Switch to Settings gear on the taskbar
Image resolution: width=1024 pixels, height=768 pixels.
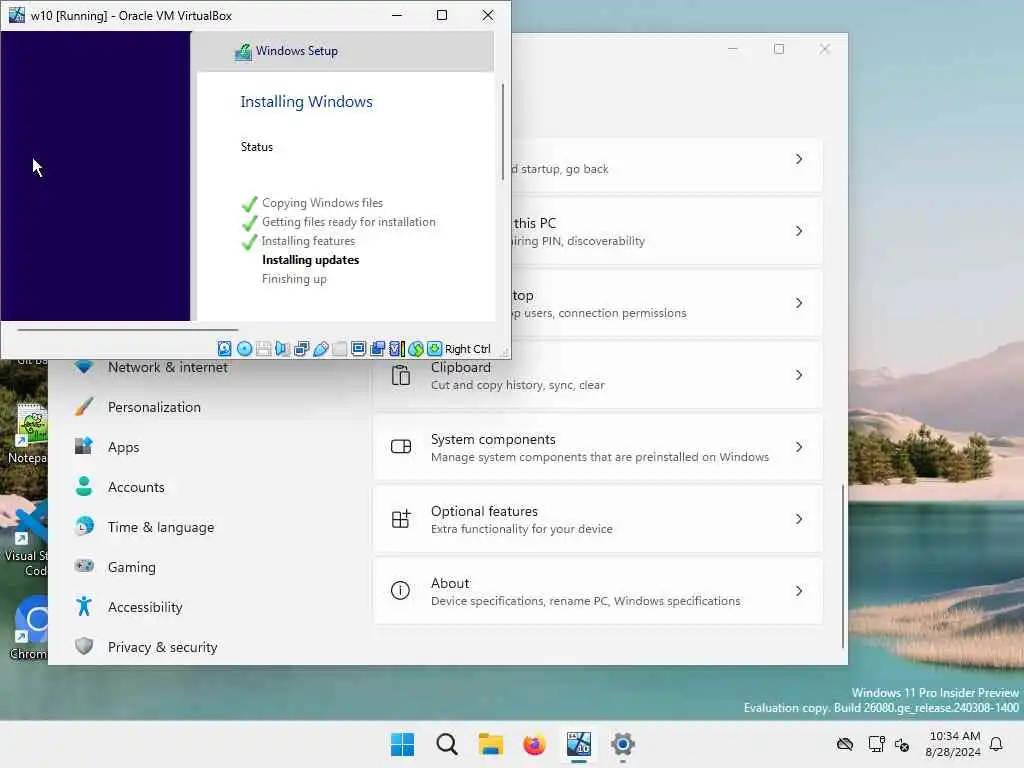click(x=622, y=744)
